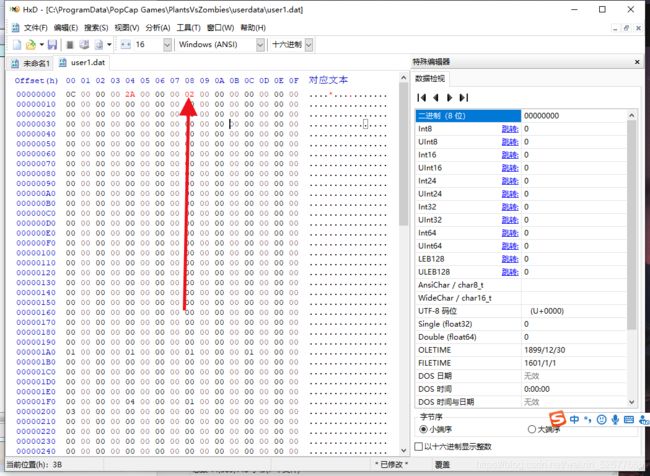The image size is (650, 476).
Task: Click 跳转 link in LEB128 row
Action: (x=510, y=259)
